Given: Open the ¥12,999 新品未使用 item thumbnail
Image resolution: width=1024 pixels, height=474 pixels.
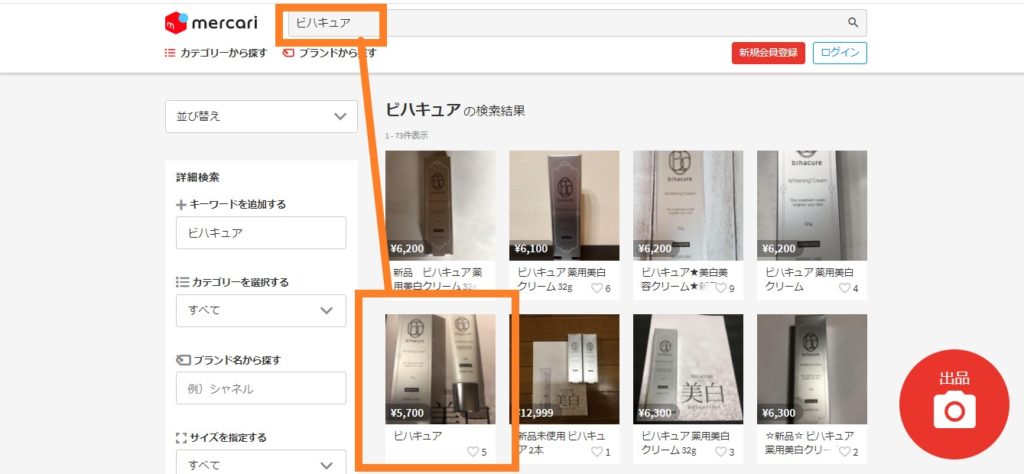Looking at the screenshot, I should pos(564,369).
